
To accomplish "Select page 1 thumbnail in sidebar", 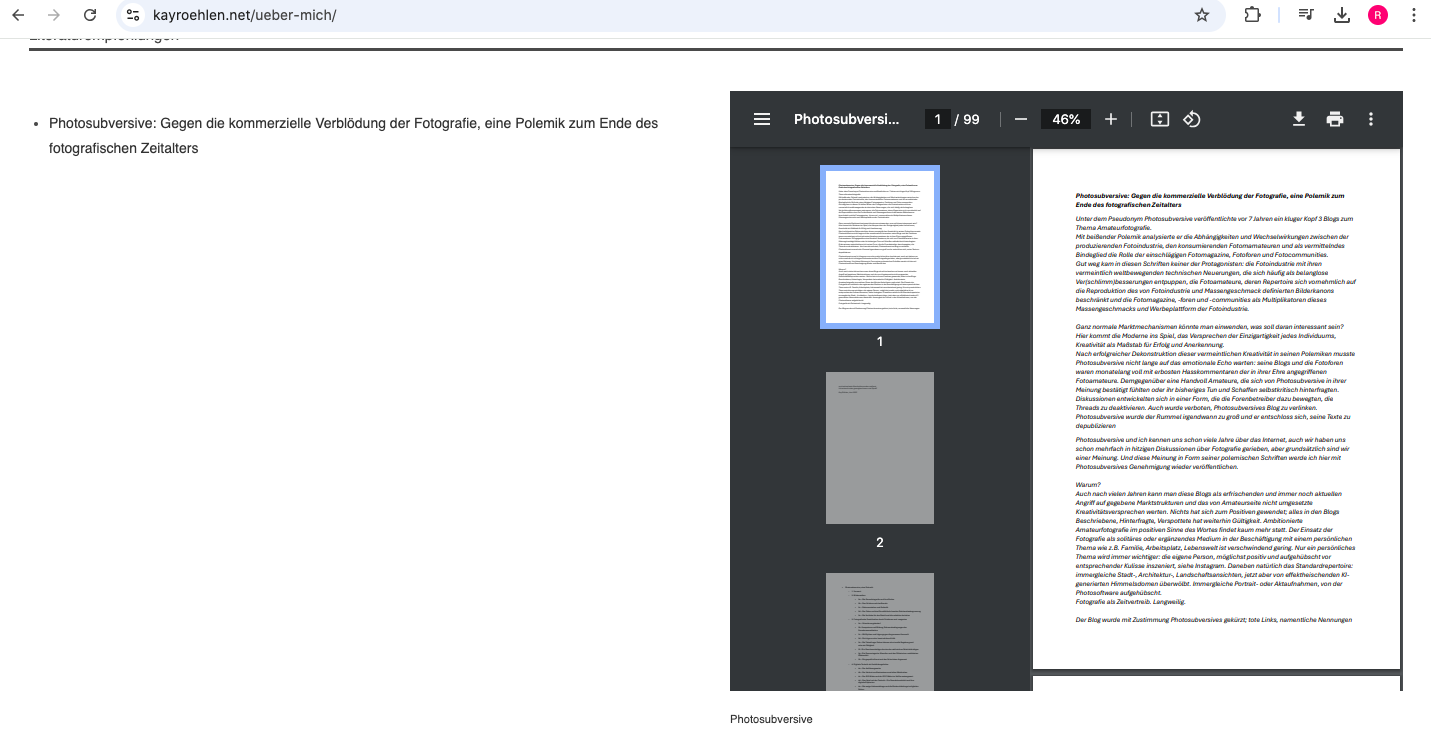I will pos(880,247).
